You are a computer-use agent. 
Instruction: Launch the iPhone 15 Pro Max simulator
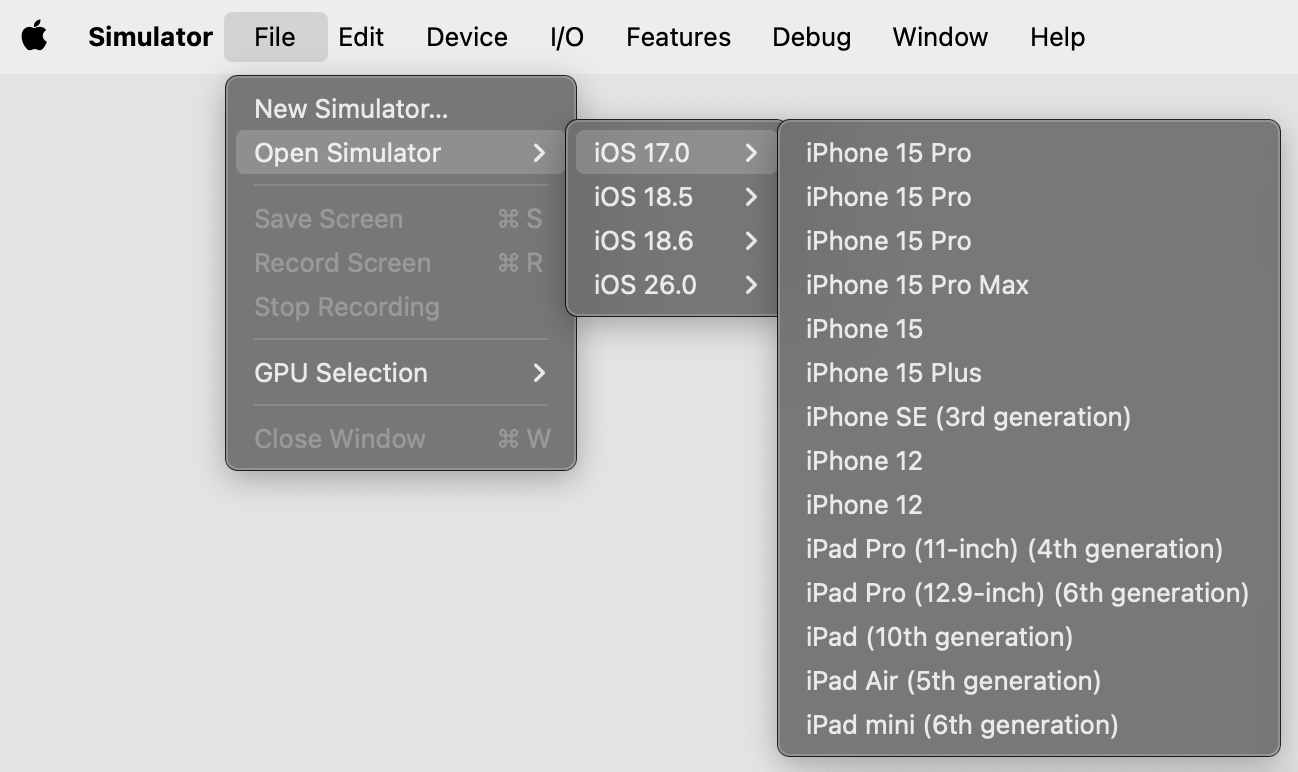917,285
